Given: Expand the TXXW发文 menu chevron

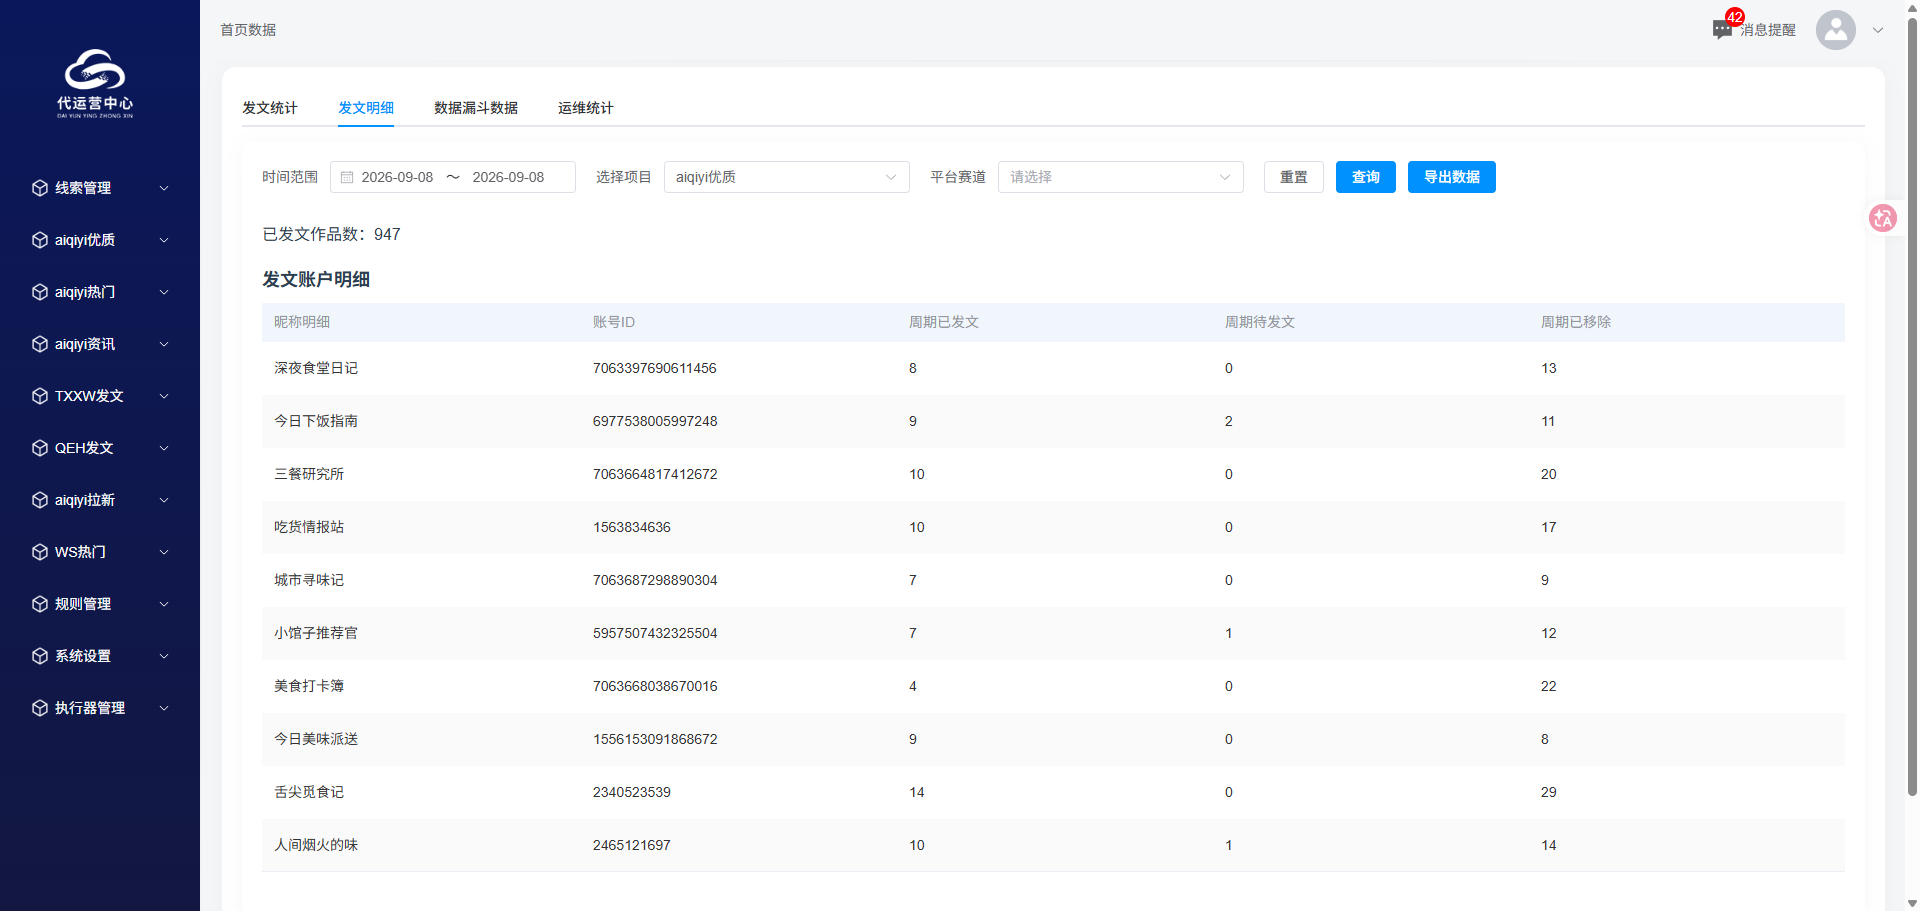Looking at the screenshot, I should tap(164, 396).
